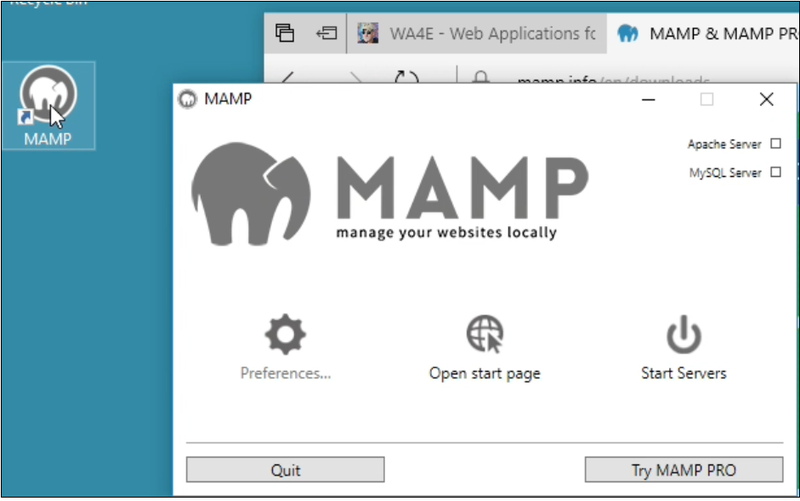Click the address bar lock icon
The image size is (800, 501).
(x=480, y=77)
